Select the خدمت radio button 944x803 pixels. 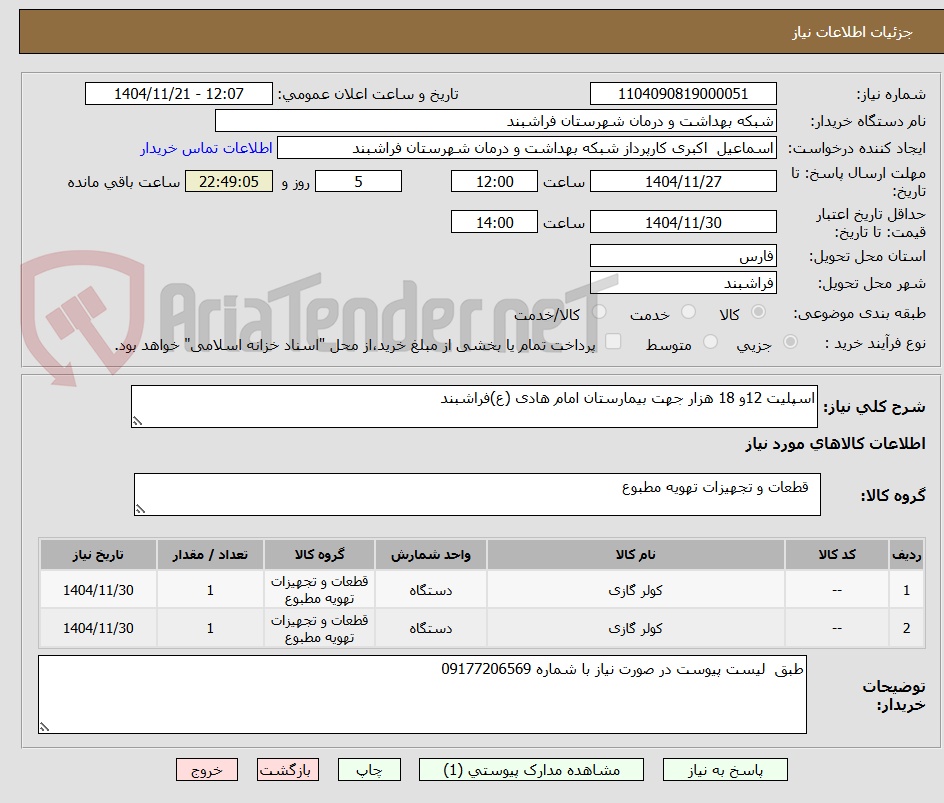point(688,312)
